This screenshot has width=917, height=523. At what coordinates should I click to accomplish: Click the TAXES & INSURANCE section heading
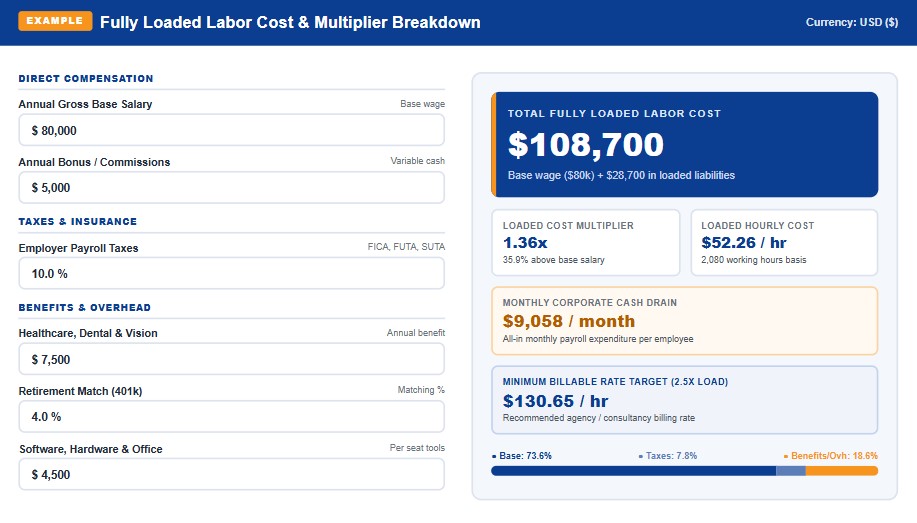click(78, 222)
